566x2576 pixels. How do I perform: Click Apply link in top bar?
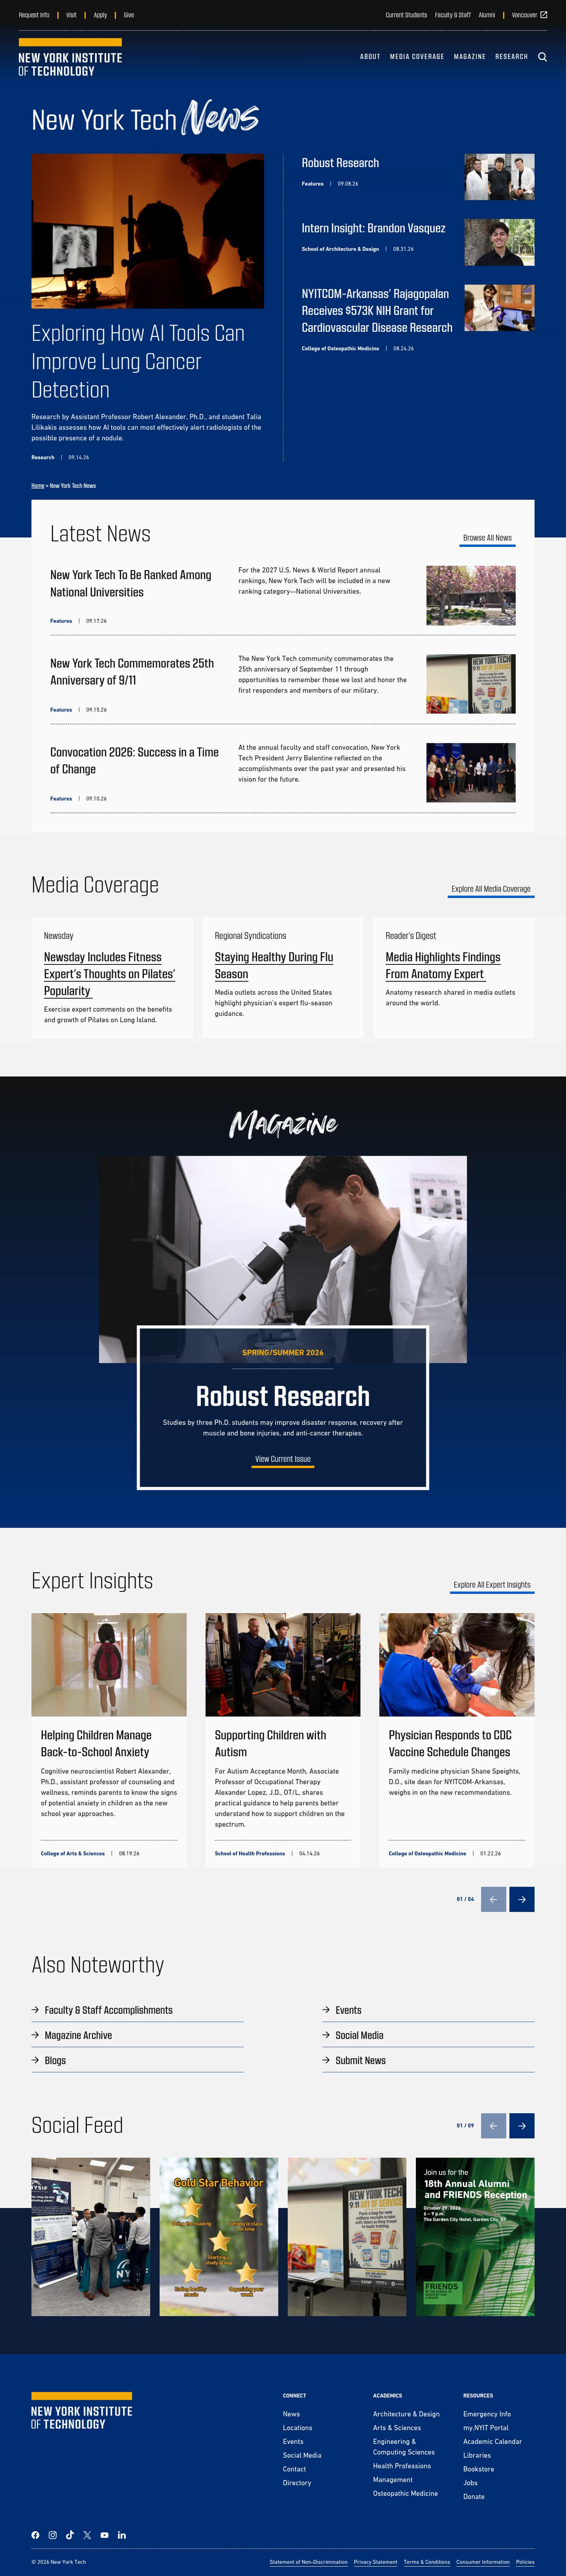point(100,15)
